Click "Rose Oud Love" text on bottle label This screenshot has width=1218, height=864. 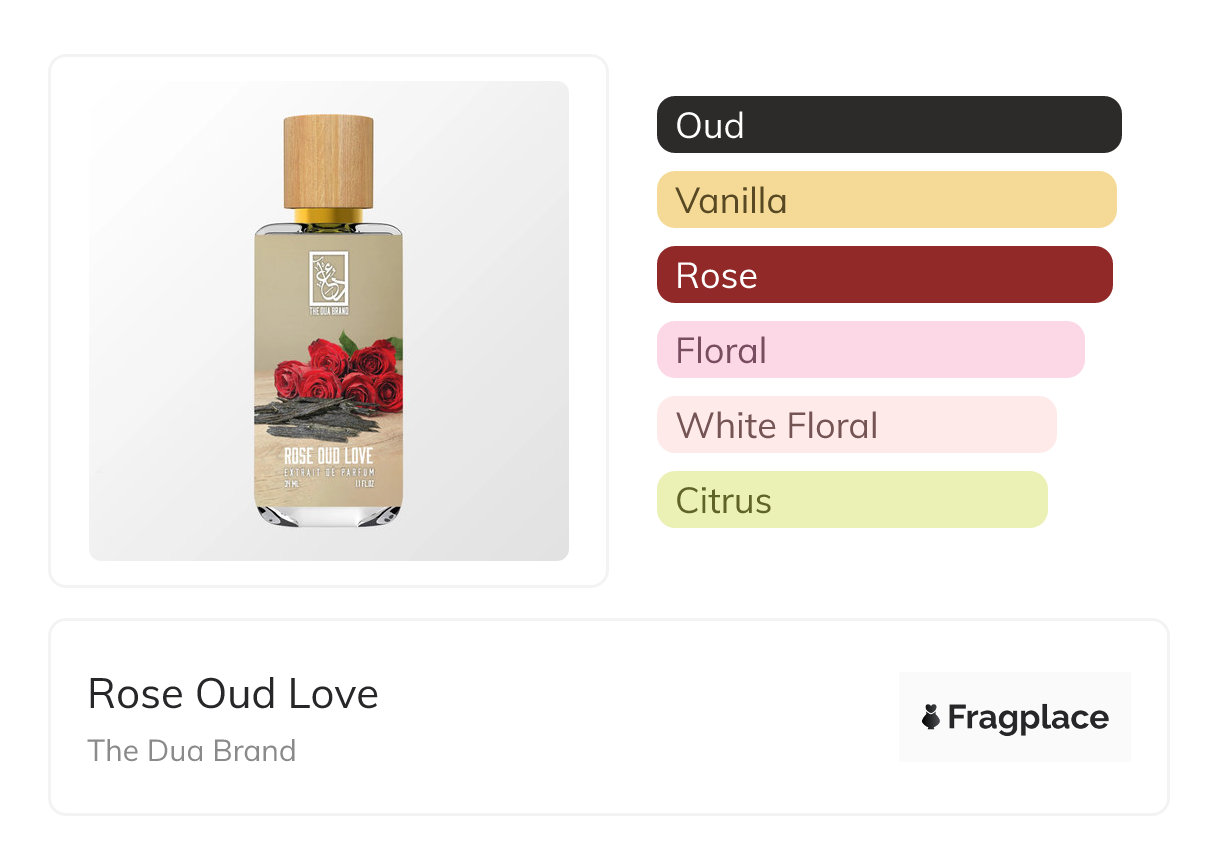point(328,457)
